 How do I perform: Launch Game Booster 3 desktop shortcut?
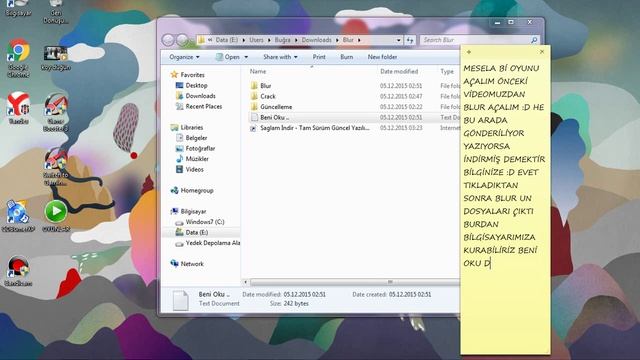click(x=56, y=112)
